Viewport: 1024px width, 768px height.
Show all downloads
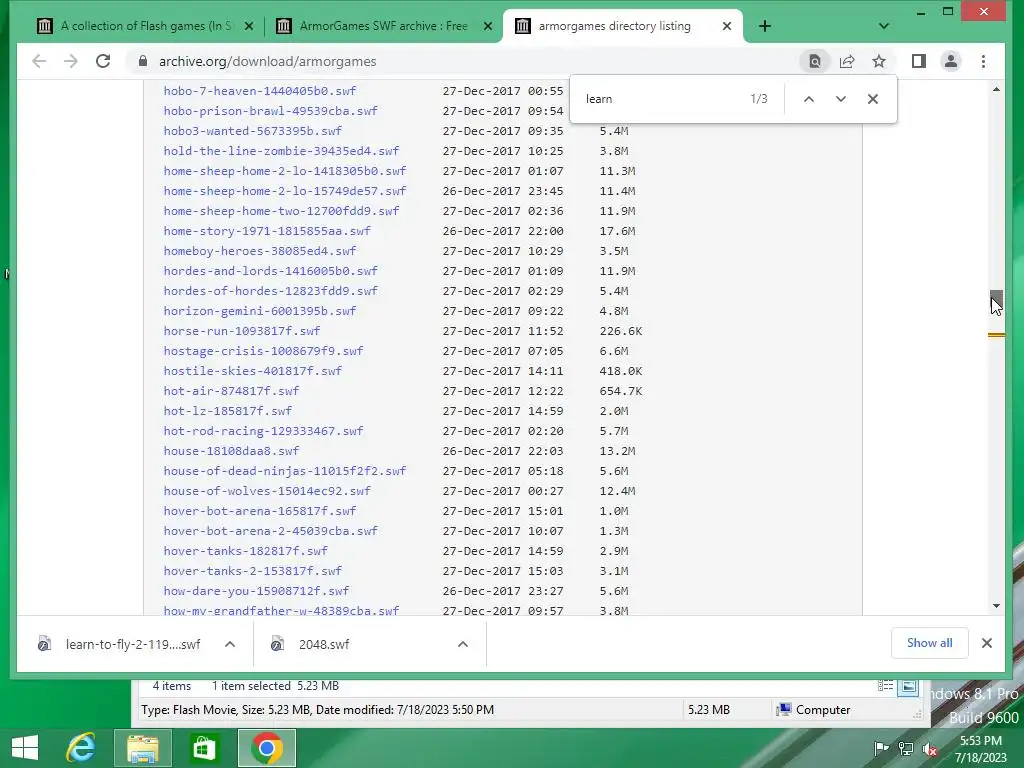click(929, 643)
